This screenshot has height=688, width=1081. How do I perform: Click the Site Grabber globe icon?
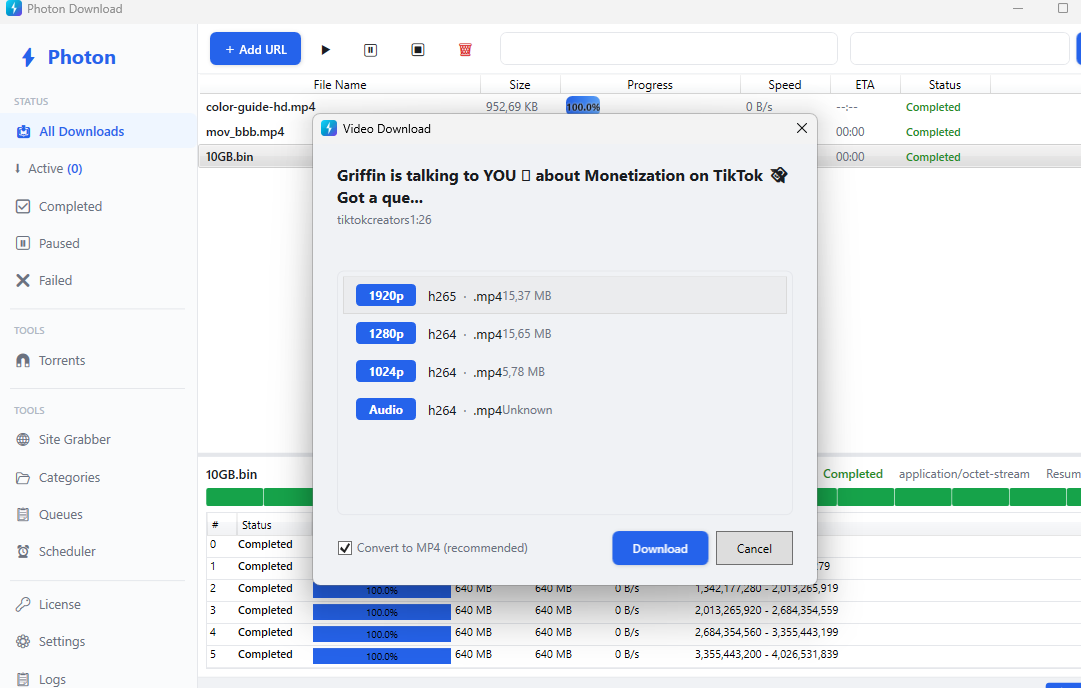point(23,439)
